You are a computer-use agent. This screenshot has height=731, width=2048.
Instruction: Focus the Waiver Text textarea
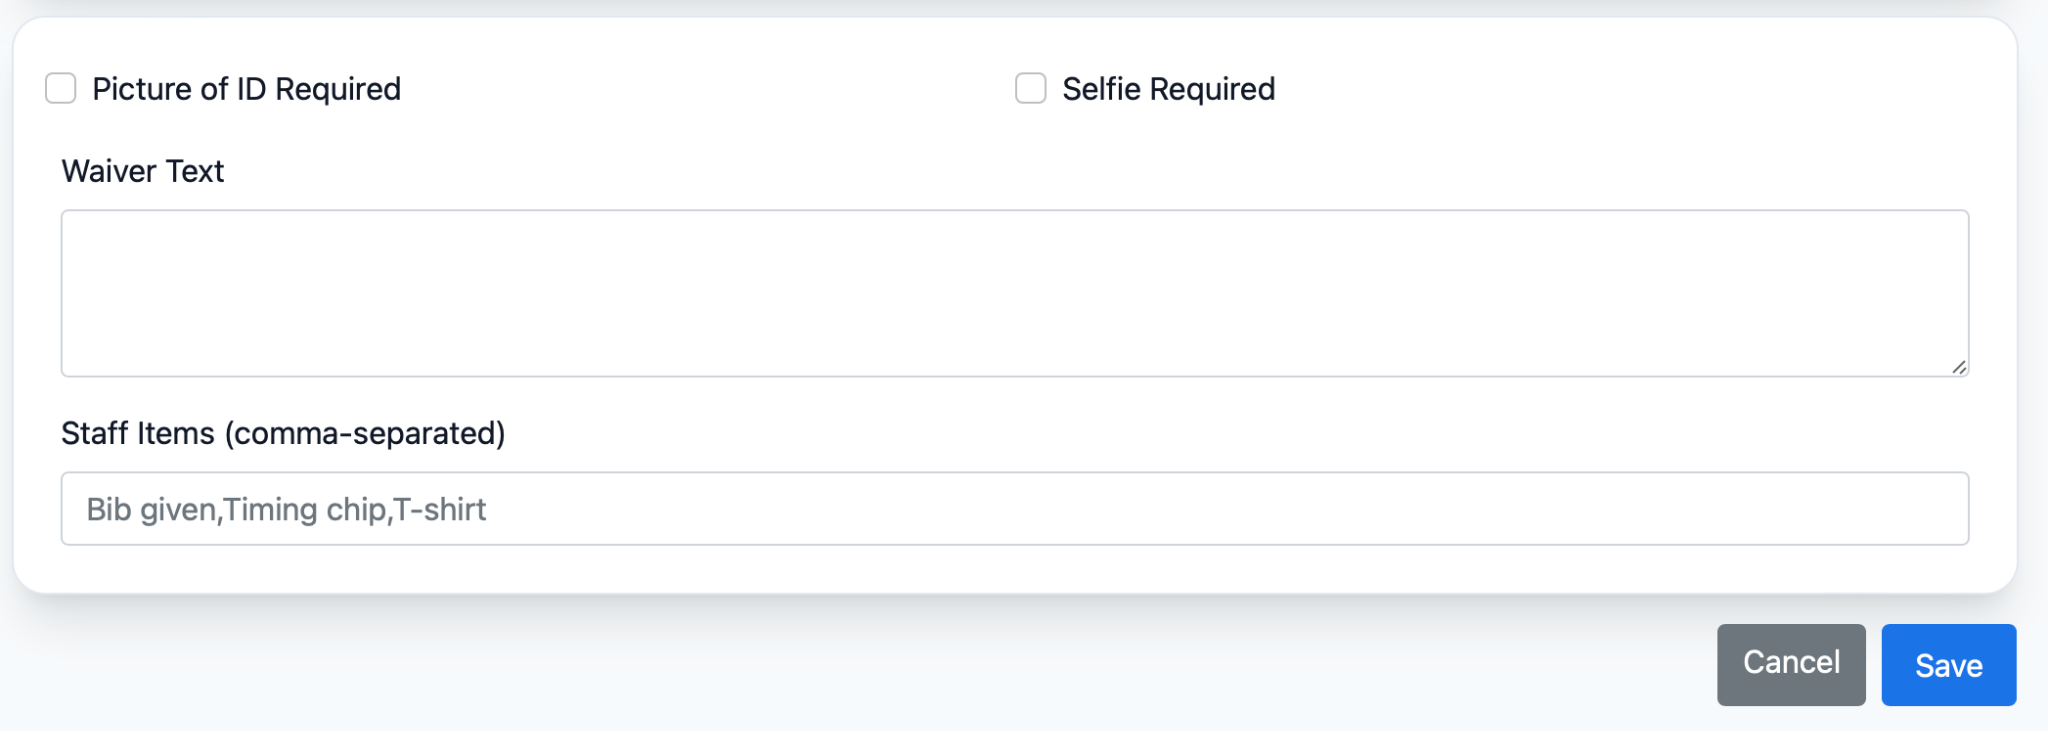click(1014, 293)
